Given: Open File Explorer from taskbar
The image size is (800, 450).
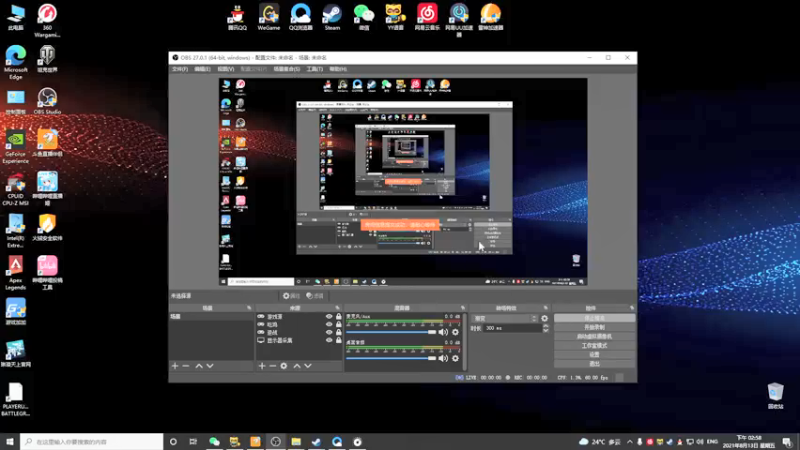Looking at the screenshot, I should [x=296, y=441].
